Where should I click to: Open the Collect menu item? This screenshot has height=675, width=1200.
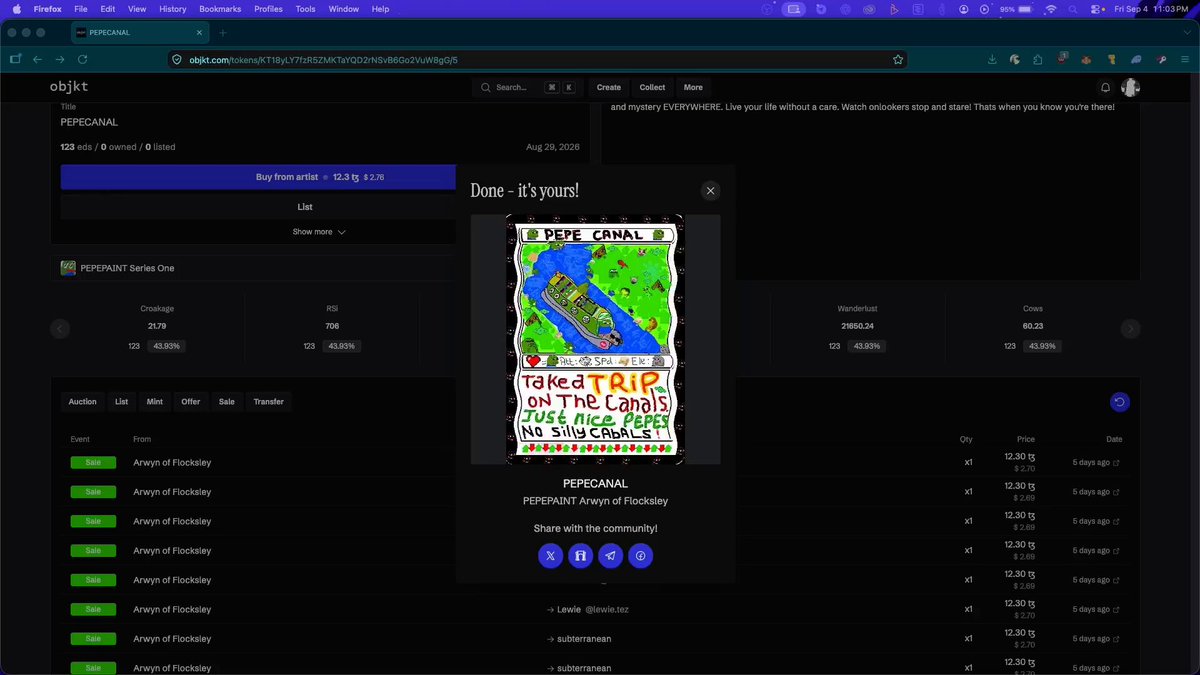tap(652, 87)
